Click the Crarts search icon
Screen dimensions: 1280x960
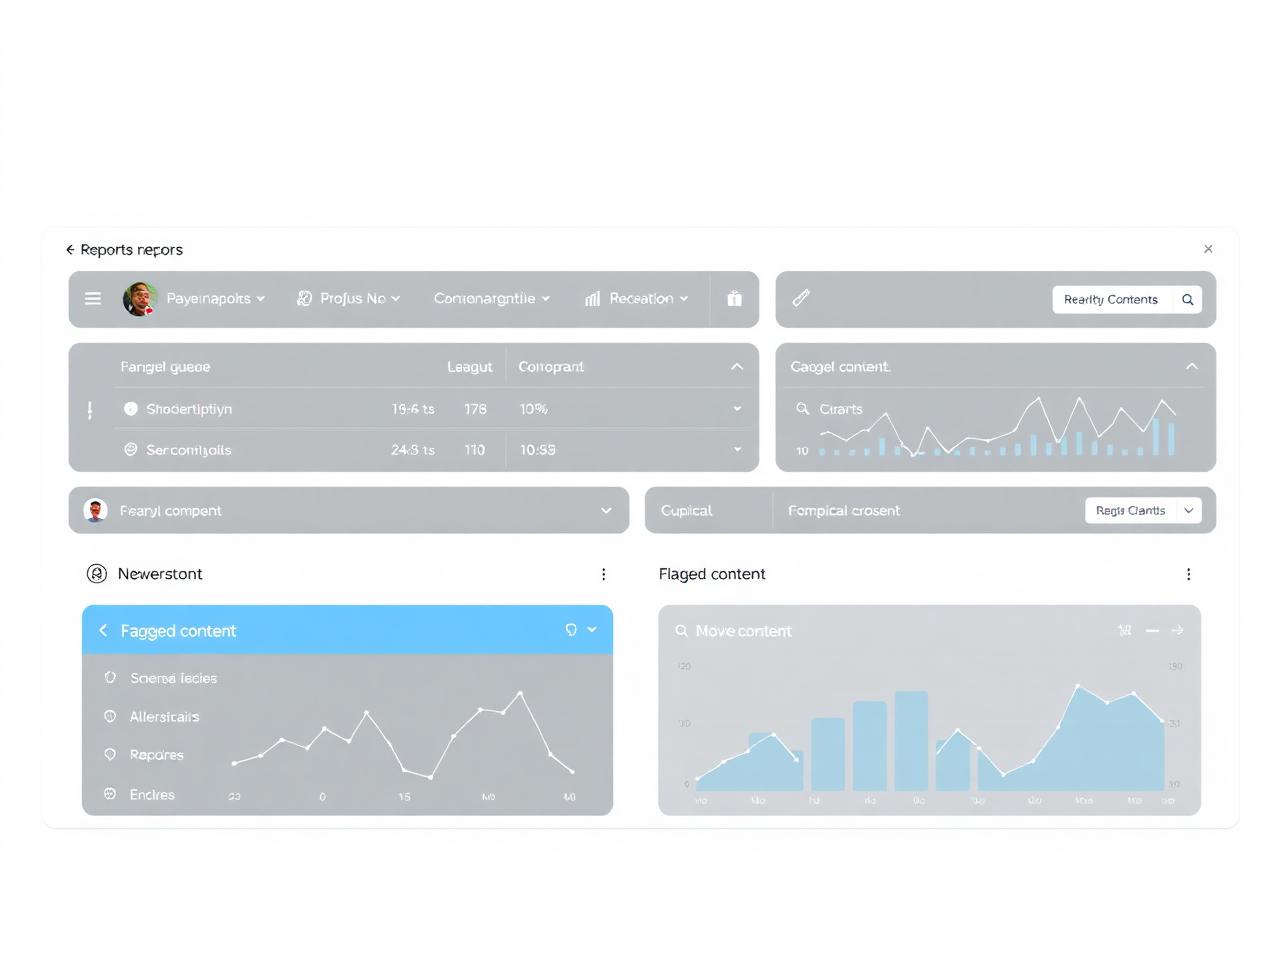tap(802, 409)
